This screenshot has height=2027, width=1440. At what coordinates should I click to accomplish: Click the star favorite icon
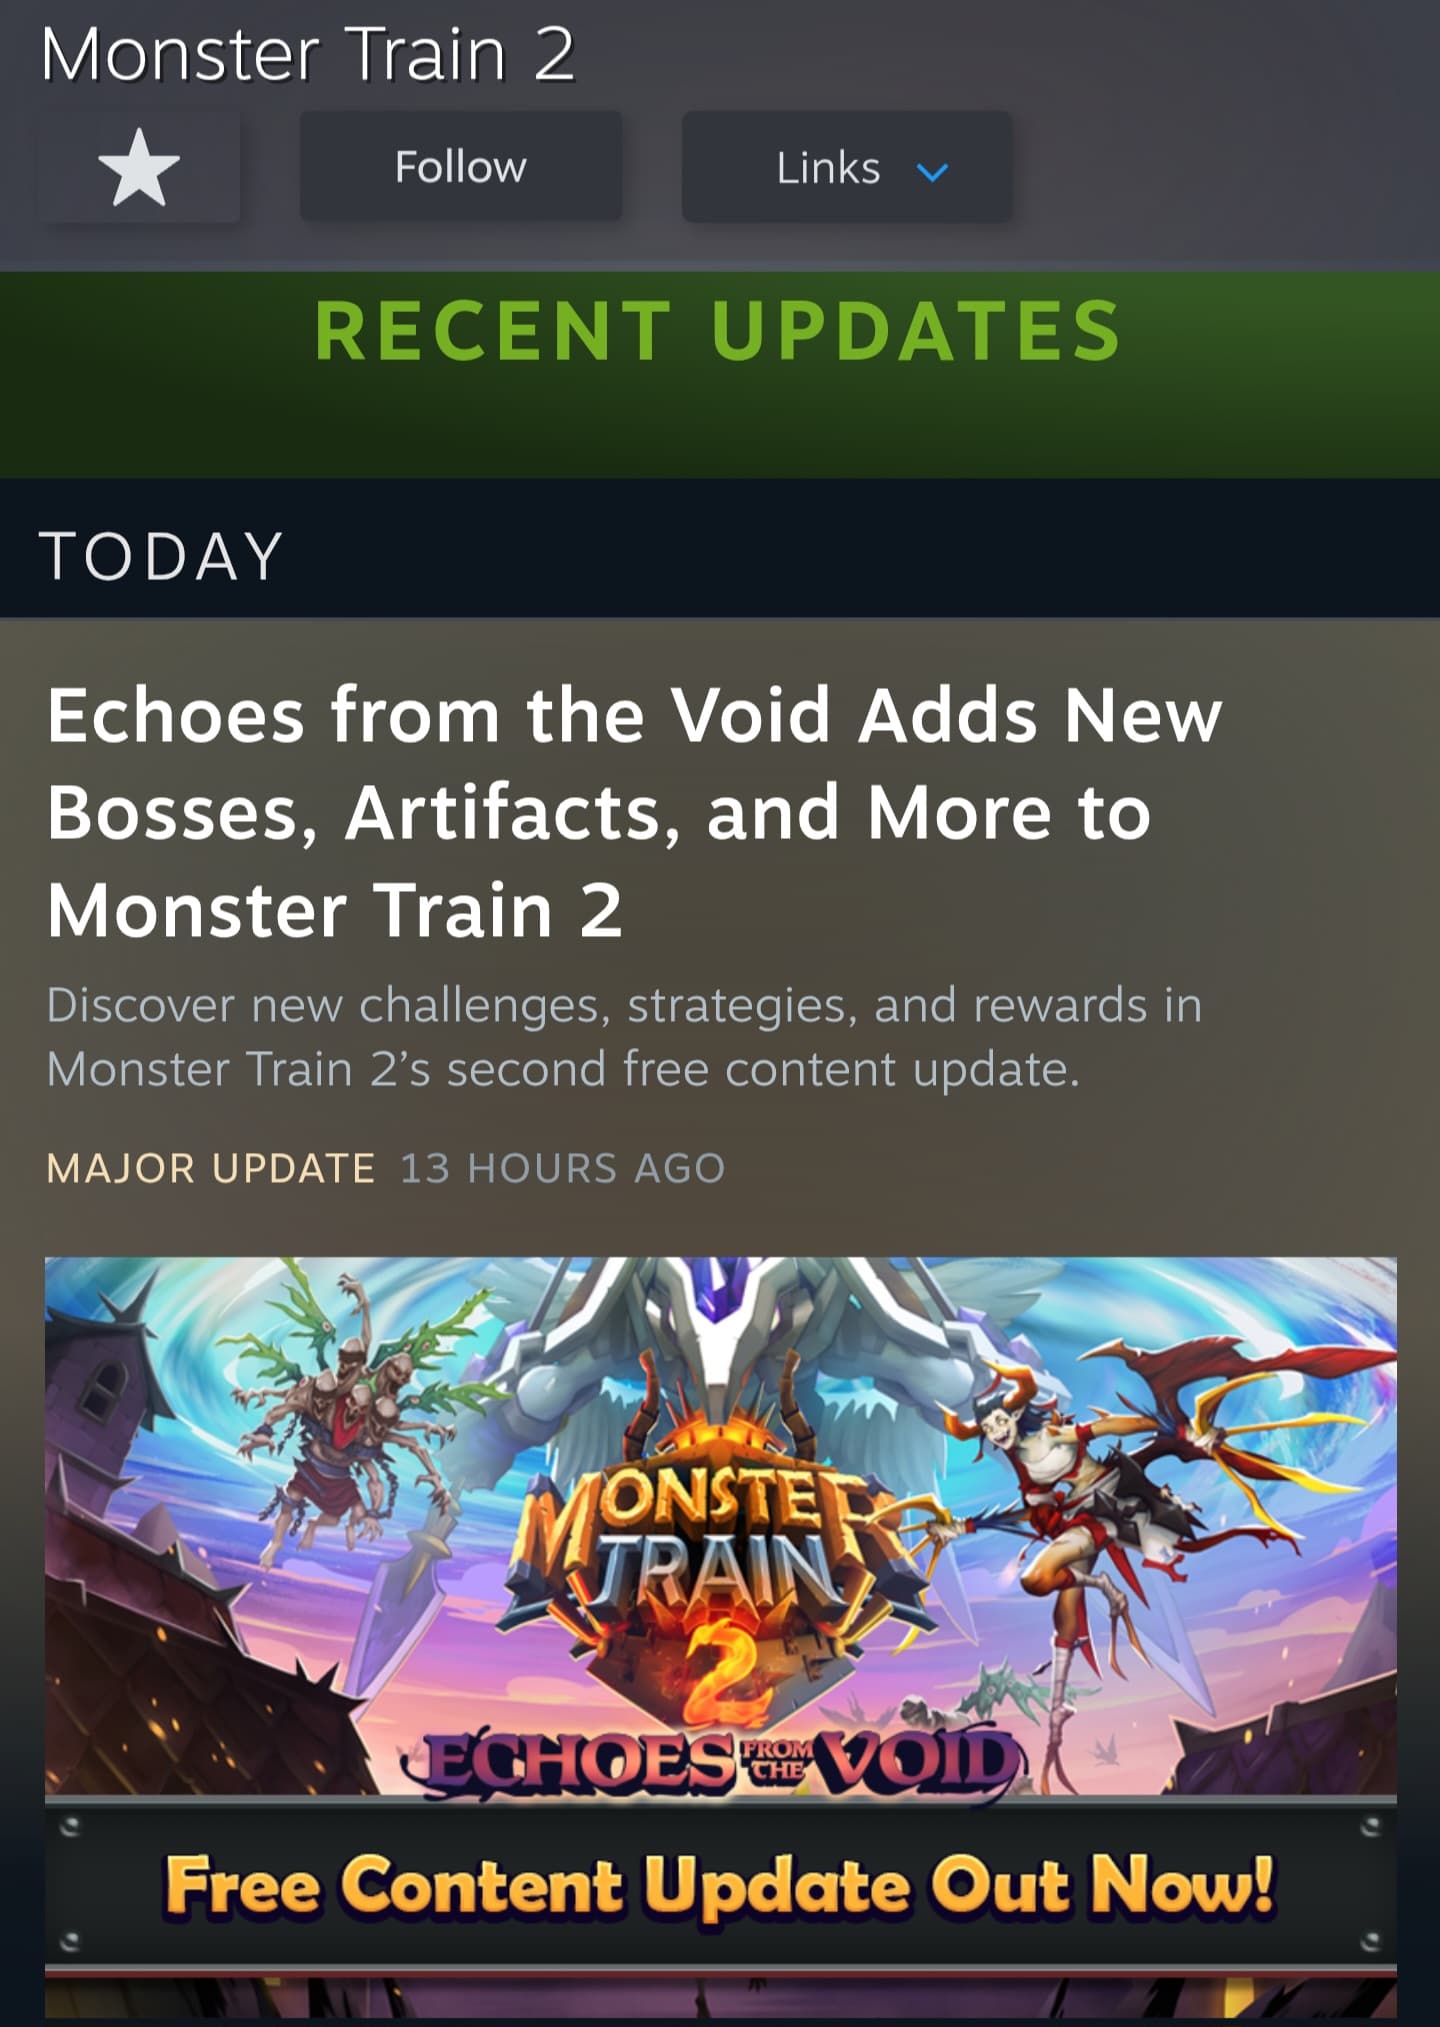coord(139,167)
